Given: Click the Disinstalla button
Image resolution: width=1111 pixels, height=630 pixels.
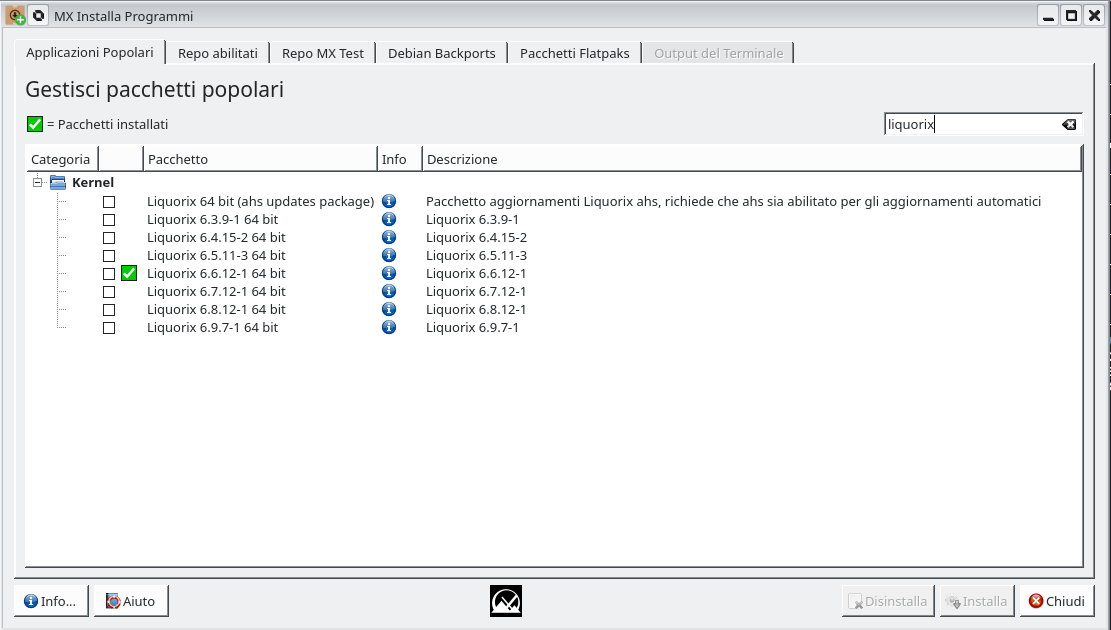Looking at the screenshot, I should coord(889,601).
